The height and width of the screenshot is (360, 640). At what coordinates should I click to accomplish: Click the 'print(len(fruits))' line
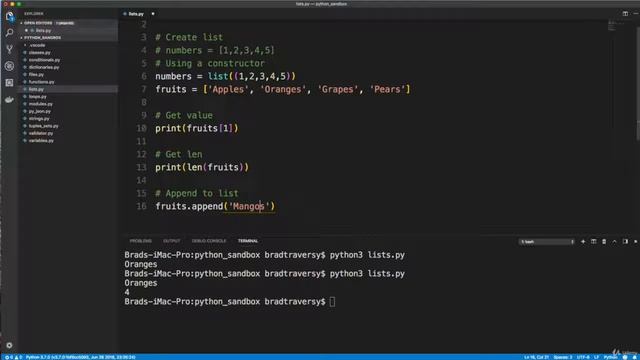tap(202, 167)
